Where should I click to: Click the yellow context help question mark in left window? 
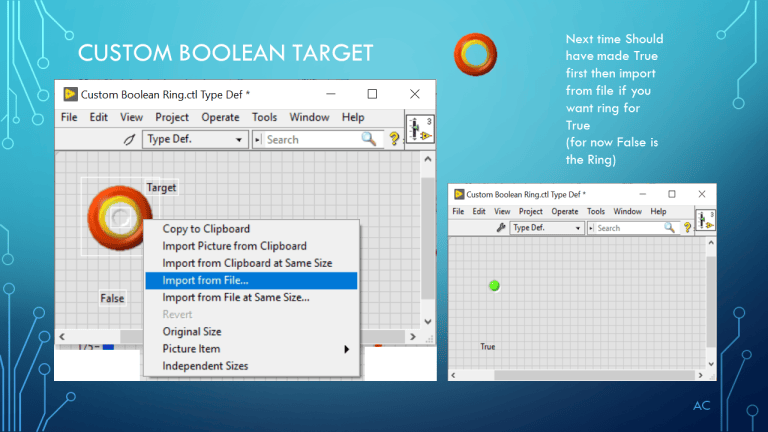394,139
